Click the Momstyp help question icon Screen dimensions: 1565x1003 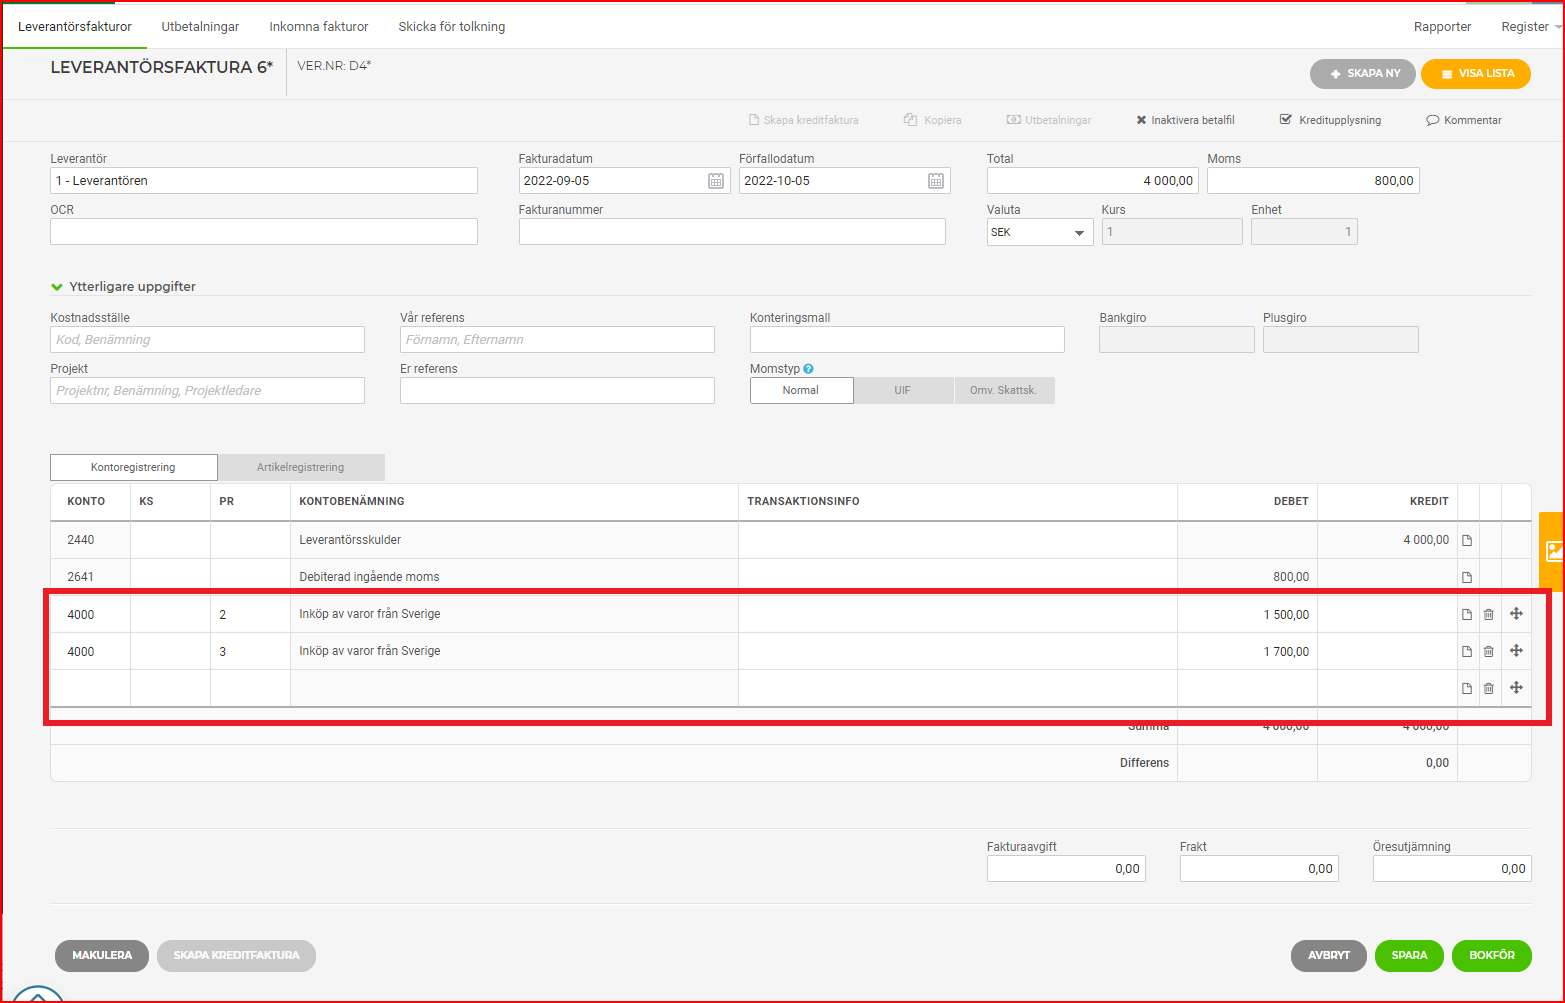[808, 369]
